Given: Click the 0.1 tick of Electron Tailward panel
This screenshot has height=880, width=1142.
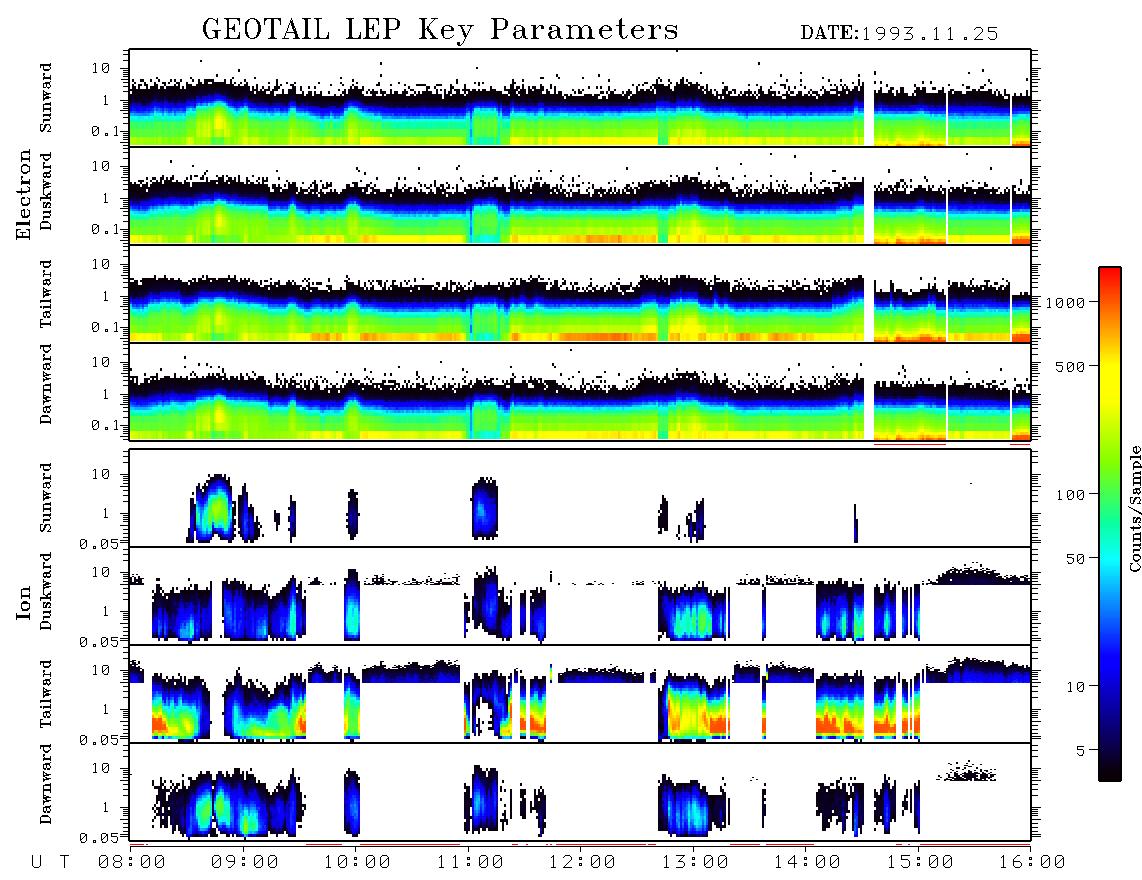Looking at the screenshot, I should [108, 327].
